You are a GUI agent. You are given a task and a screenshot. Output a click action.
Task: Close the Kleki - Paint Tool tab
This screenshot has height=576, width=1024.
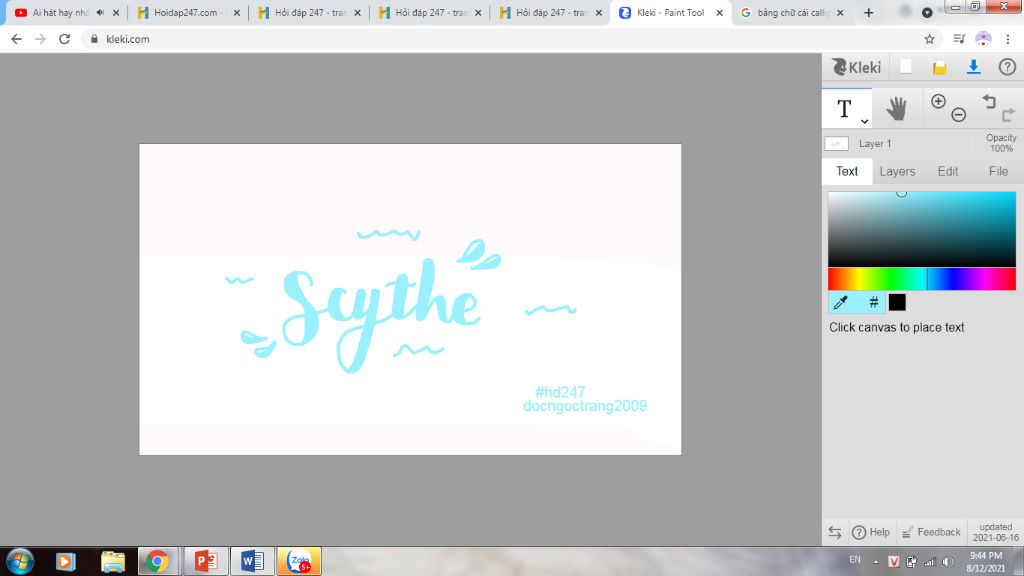tap(719, 12)
